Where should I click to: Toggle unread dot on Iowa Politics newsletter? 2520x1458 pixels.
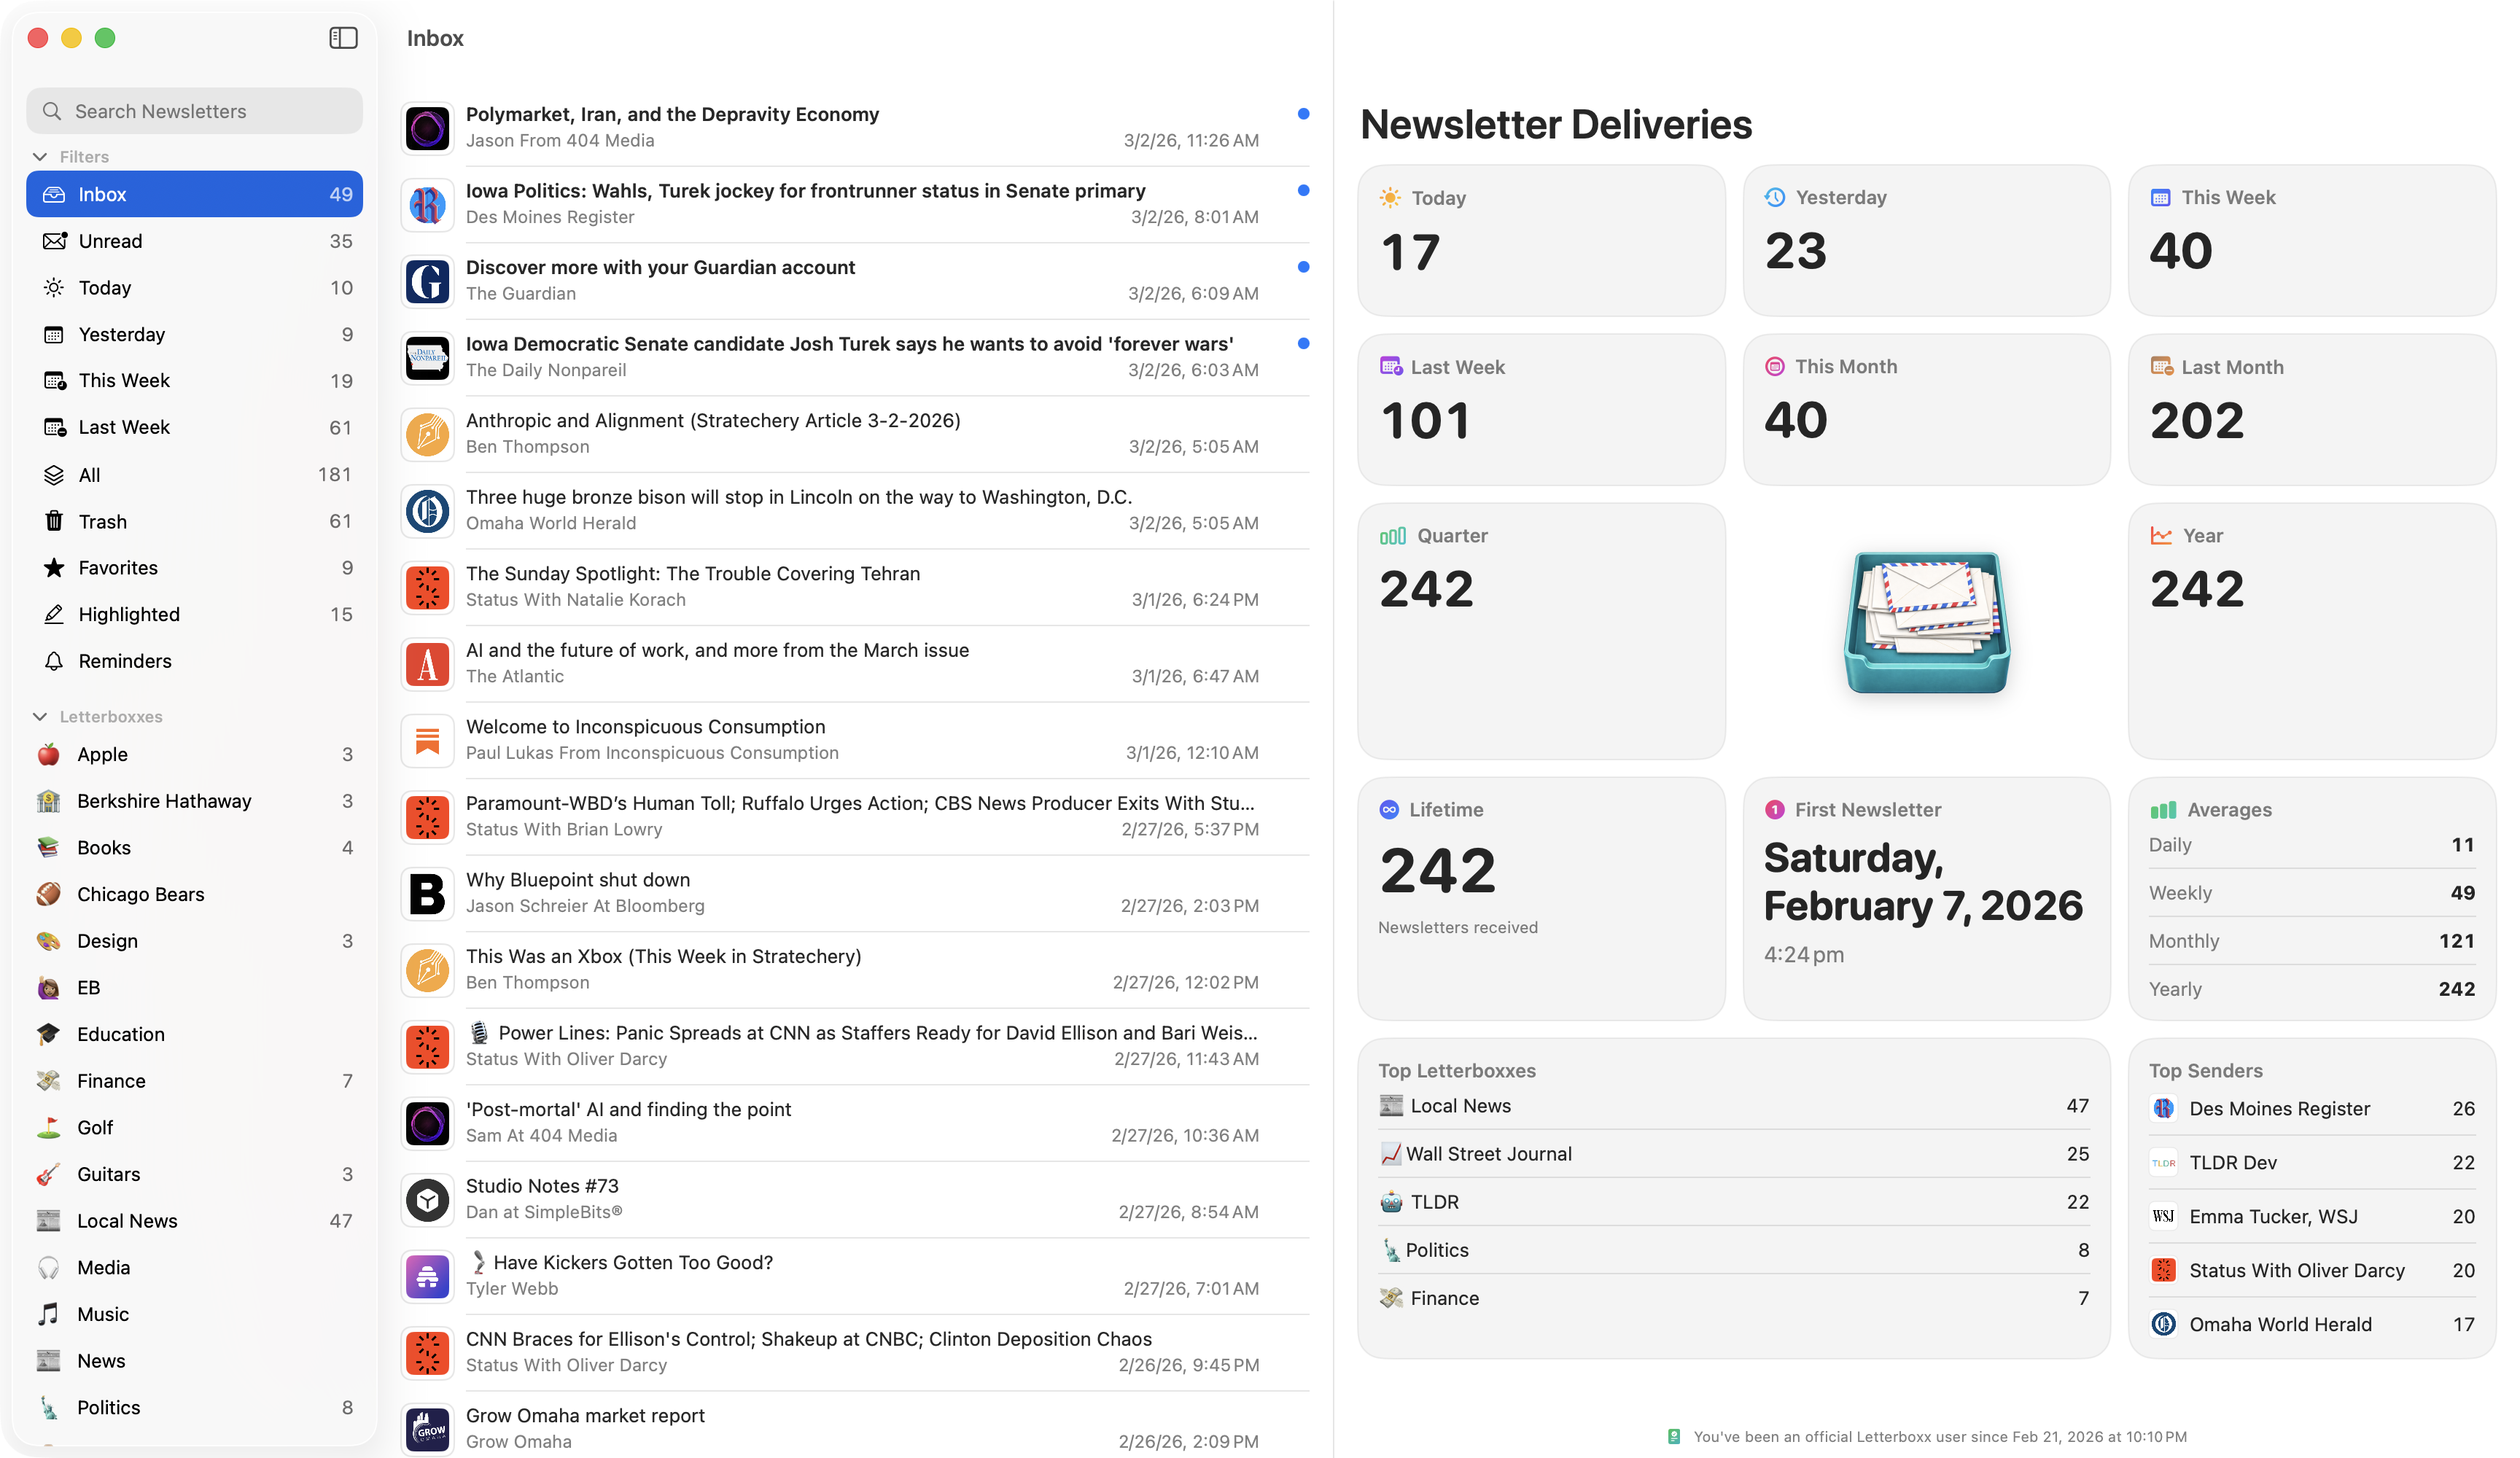click(x=1303, y=191)
